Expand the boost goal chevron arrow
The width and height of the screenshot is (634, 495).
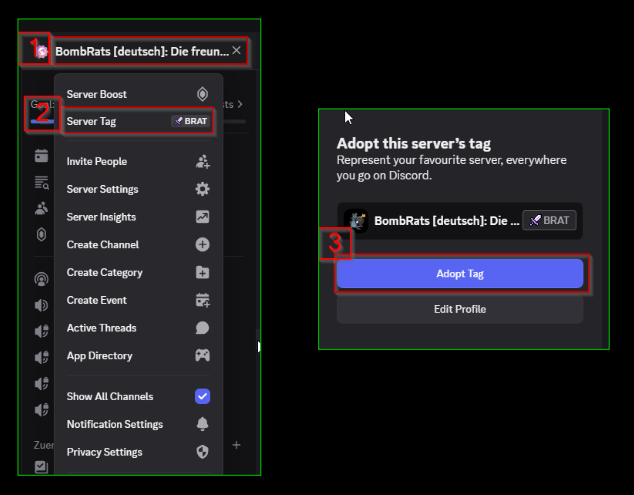[240, 104]
